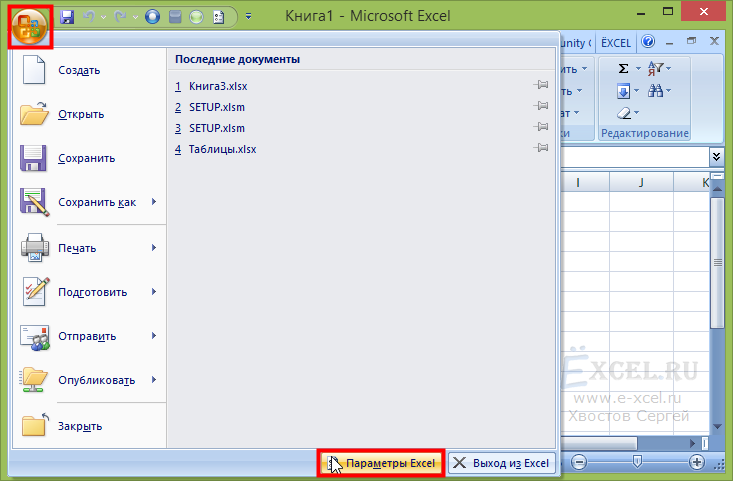Click the Выход из Excel button
Viewport: 733px width, 481px height.
click(x=502, y=463)
